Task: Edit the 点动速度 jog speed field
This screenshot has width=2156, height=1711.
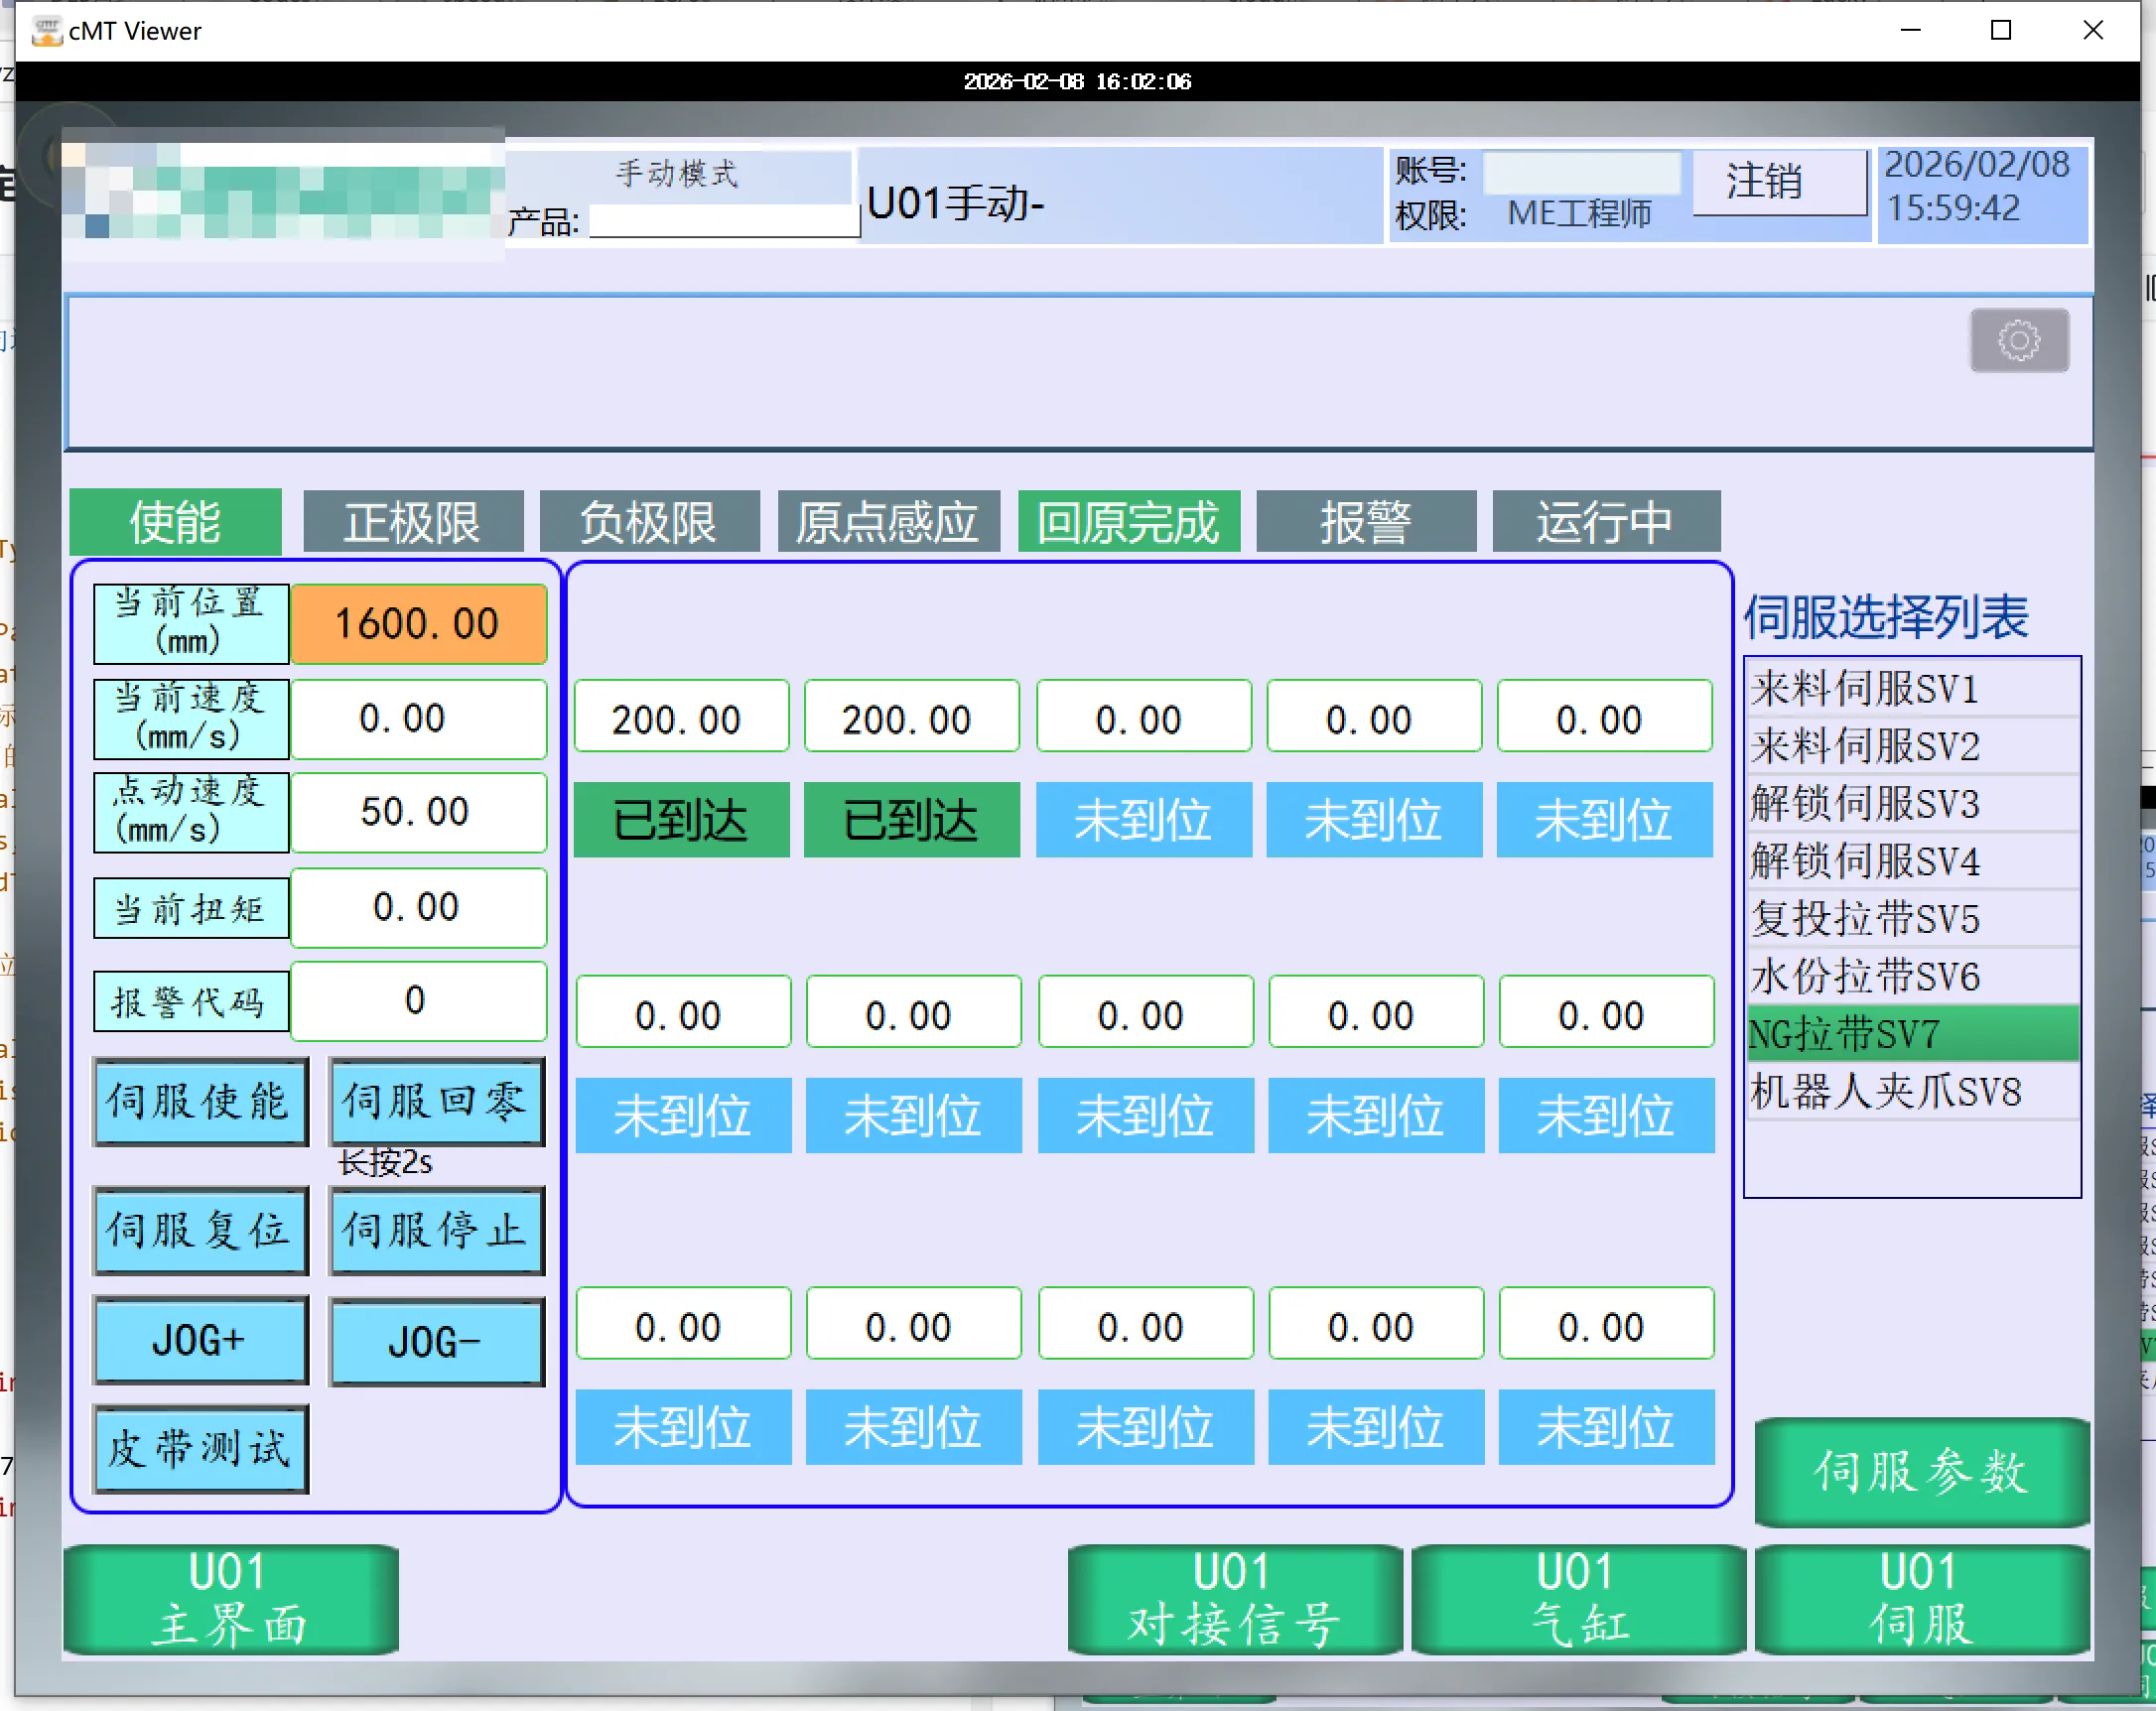Action: 418,811
